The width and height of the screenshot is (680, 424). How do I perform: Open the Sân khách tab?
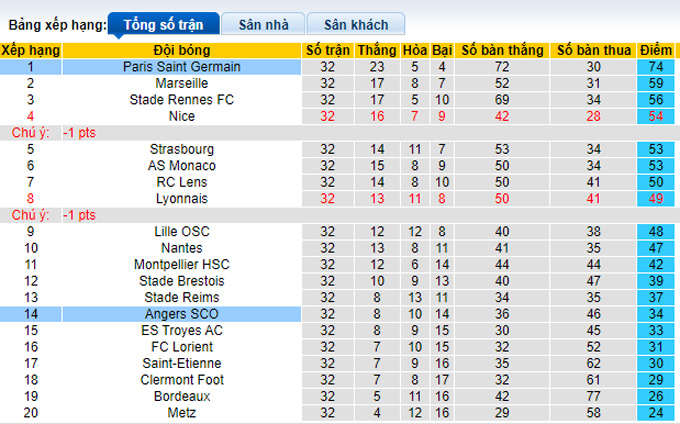[x=356, y=24]
